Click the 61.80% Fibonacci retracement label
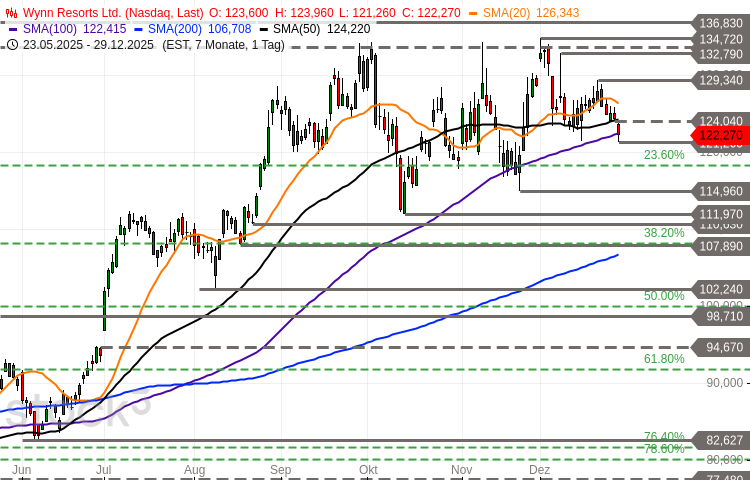 664,359
